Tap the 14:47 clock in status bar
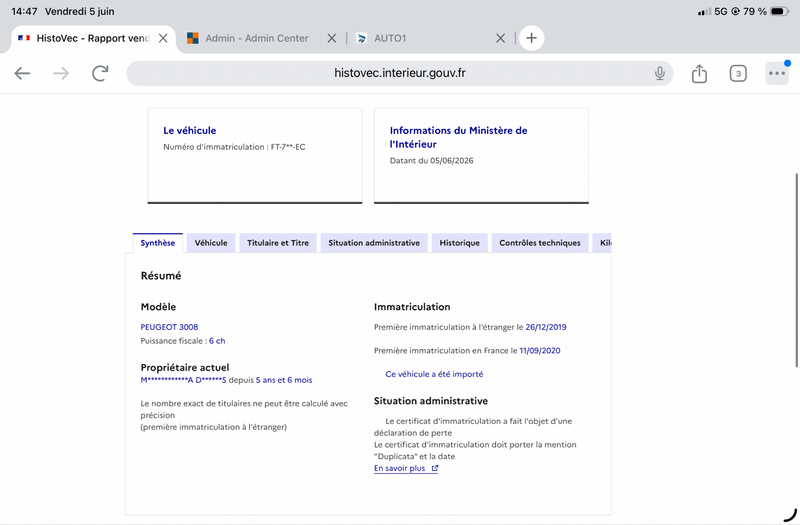 pos(24,11)
